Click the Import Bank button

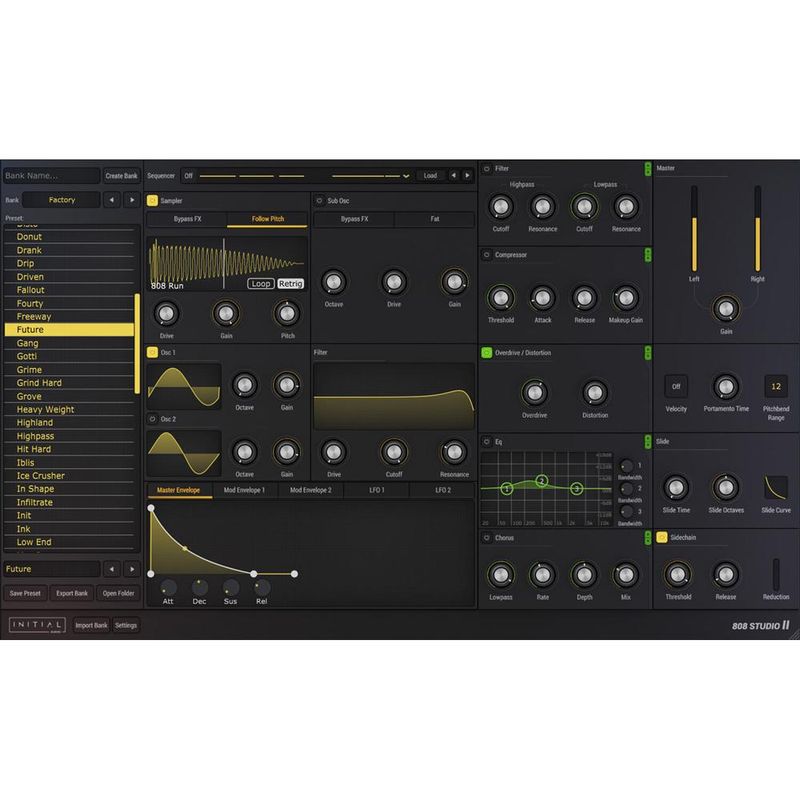click(x=91, y=625)
